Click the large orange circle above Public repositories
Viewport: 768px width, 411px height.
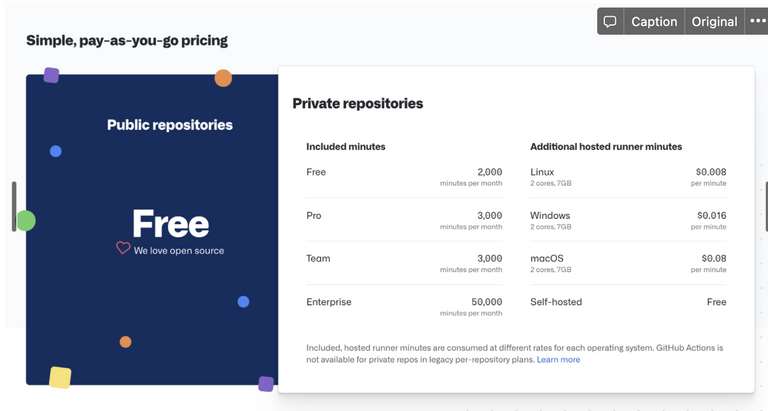point(223,78)
